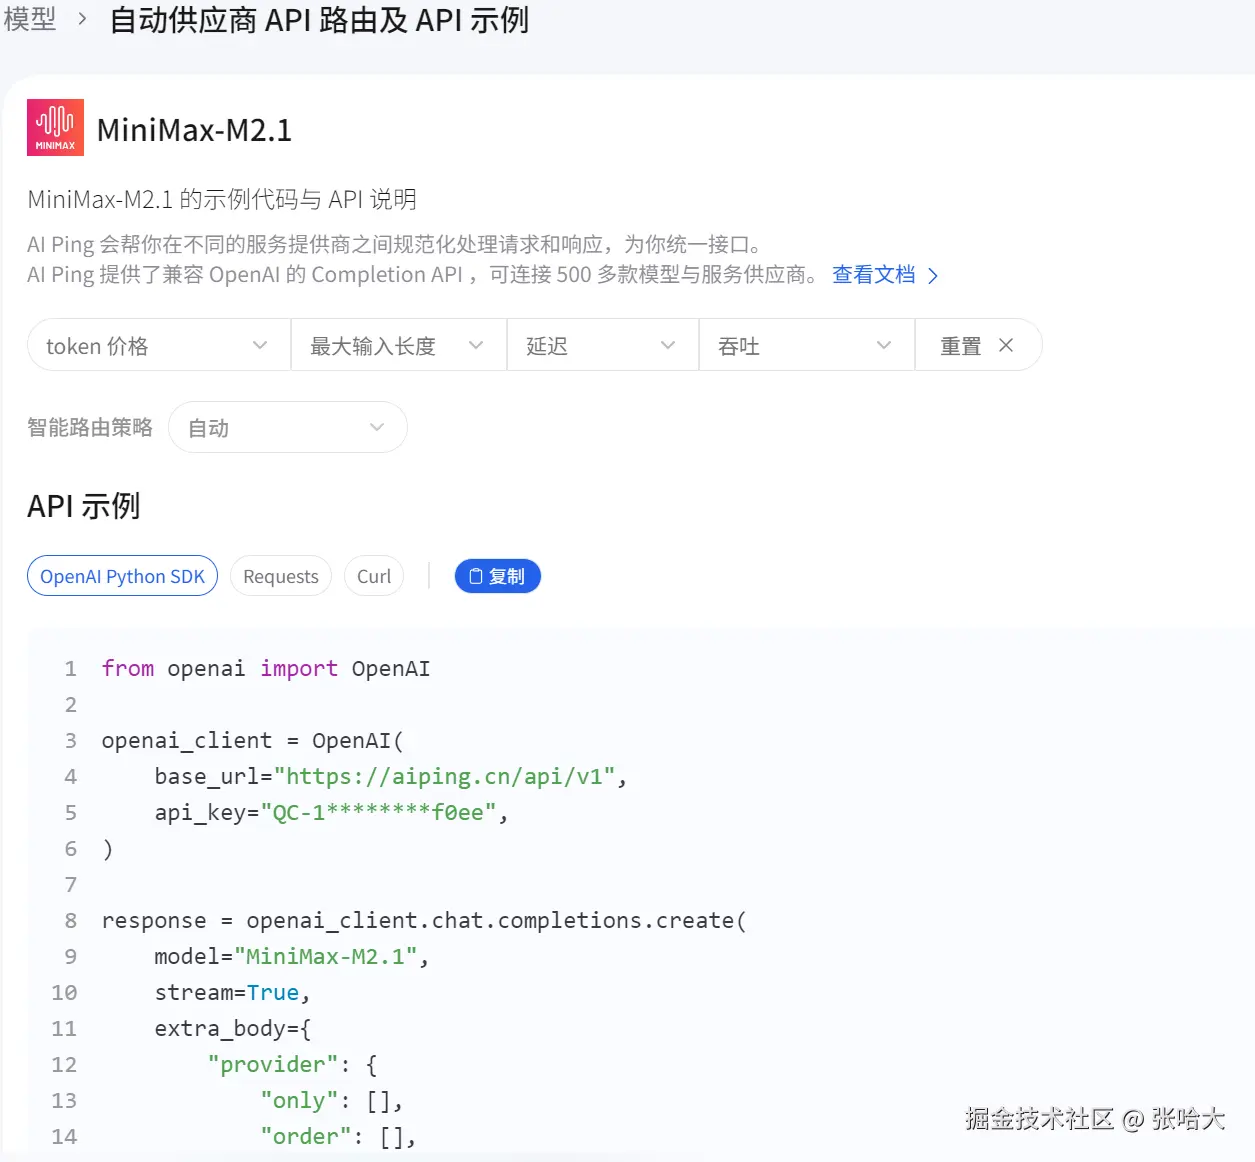Click the MiniMax-M2.1 model title
The height and width of the screenshot is (1162, 1255).
194,130
